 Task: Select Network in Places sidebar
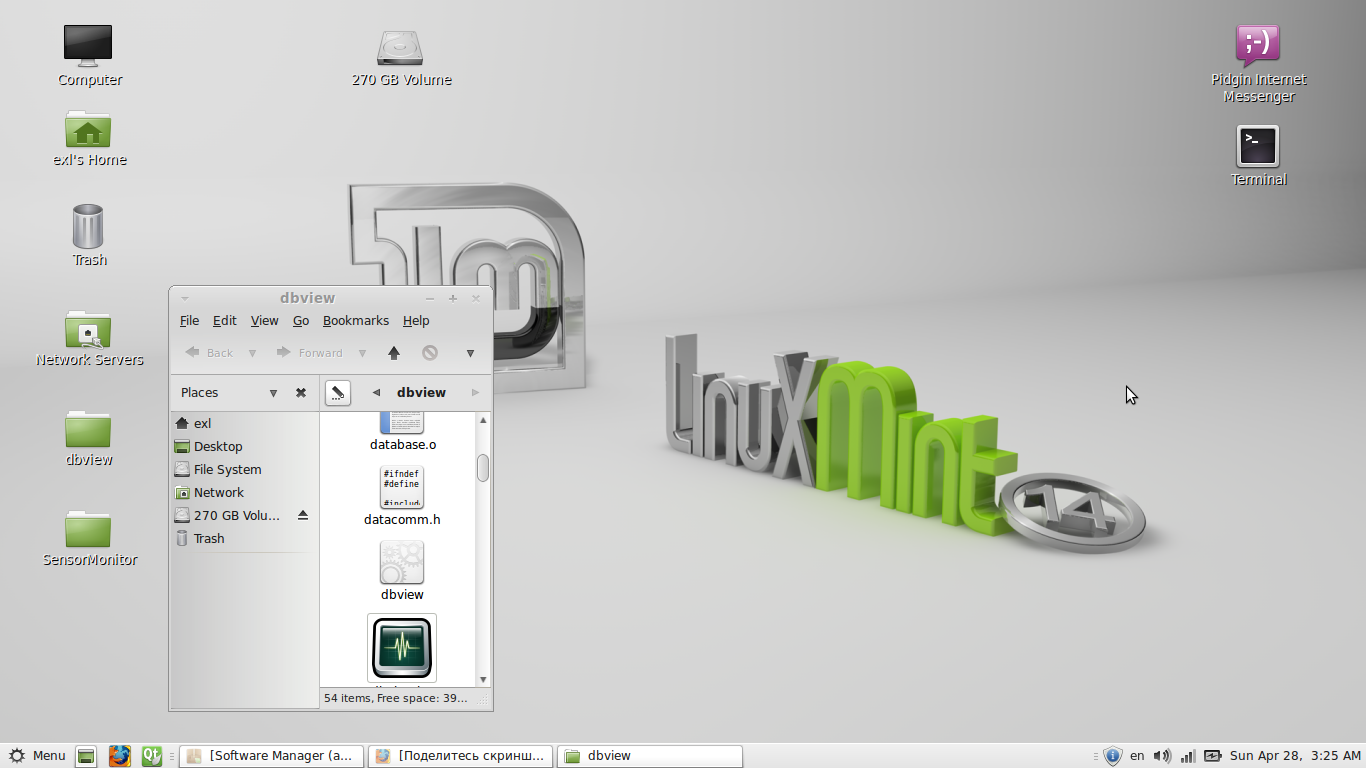[x=243, y=492]
